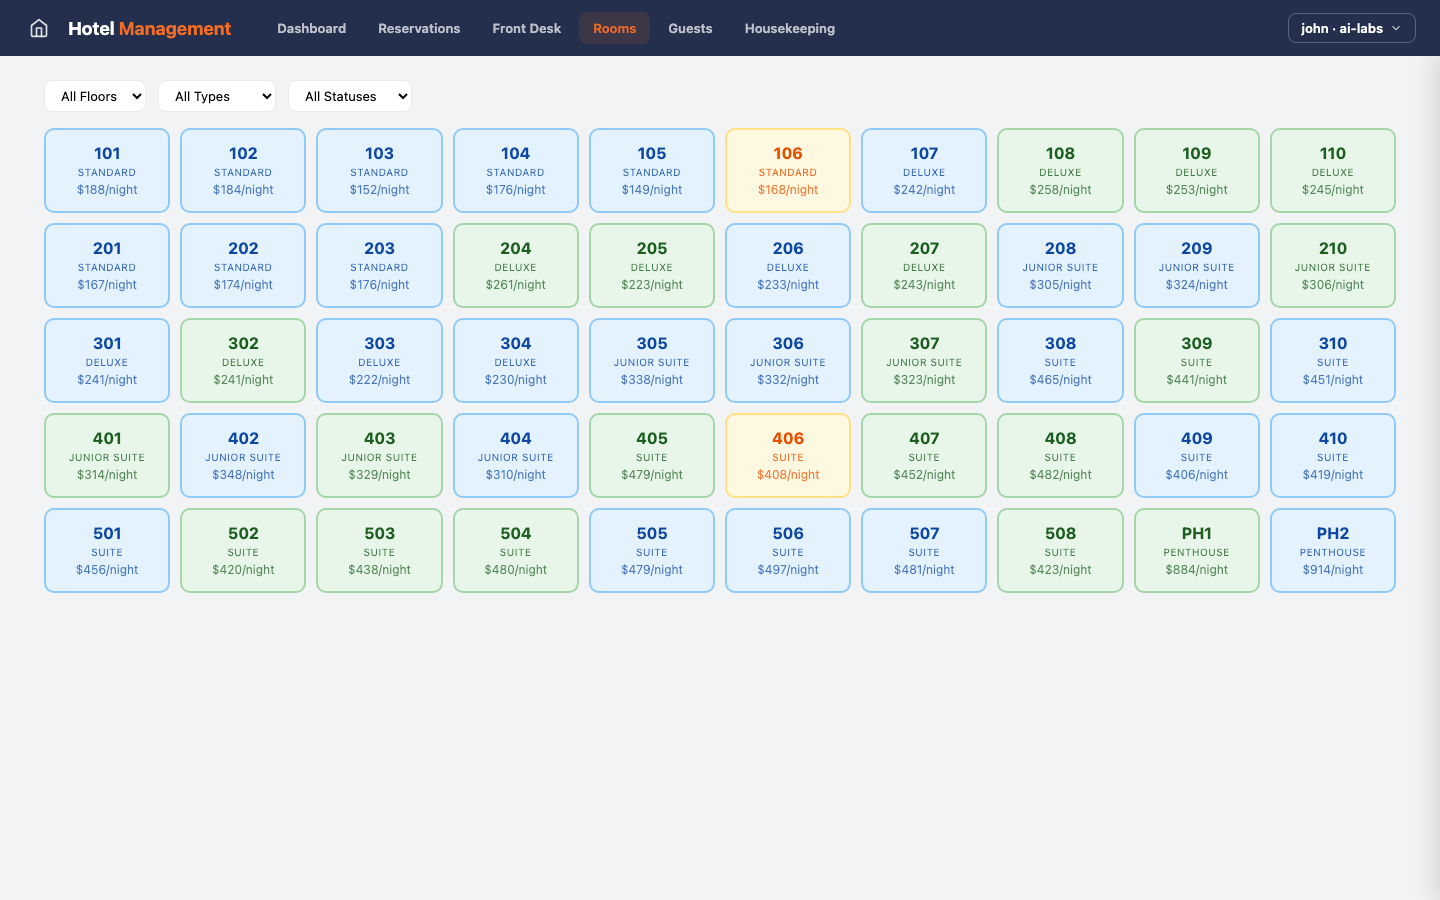This screenshot has width=1440, height=900.
Task: Open the Front Desk tab
Action: click(x=526, y=28)
